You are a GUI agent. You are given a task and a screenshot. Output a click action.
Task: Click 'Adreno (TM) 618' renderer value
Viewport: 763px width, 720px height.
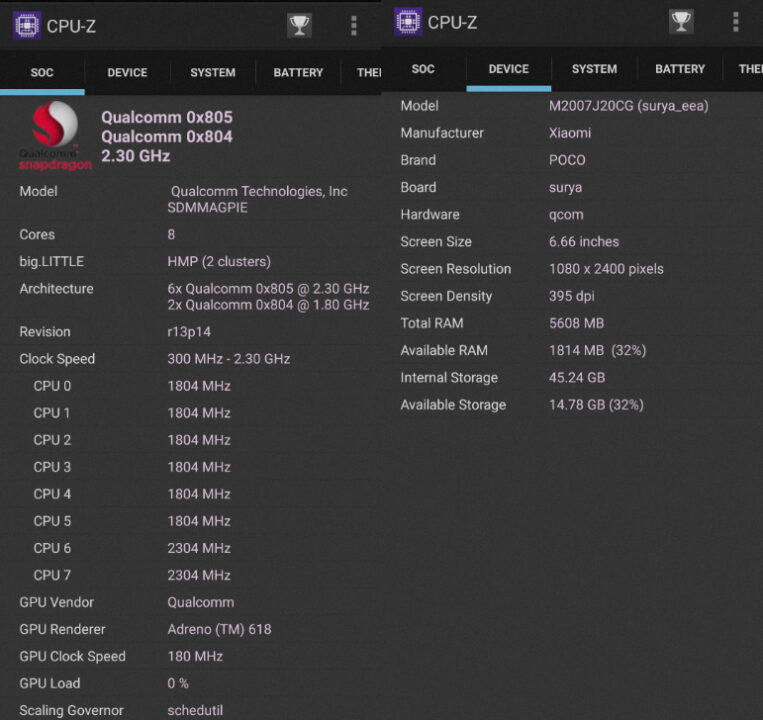coord(219,630)
